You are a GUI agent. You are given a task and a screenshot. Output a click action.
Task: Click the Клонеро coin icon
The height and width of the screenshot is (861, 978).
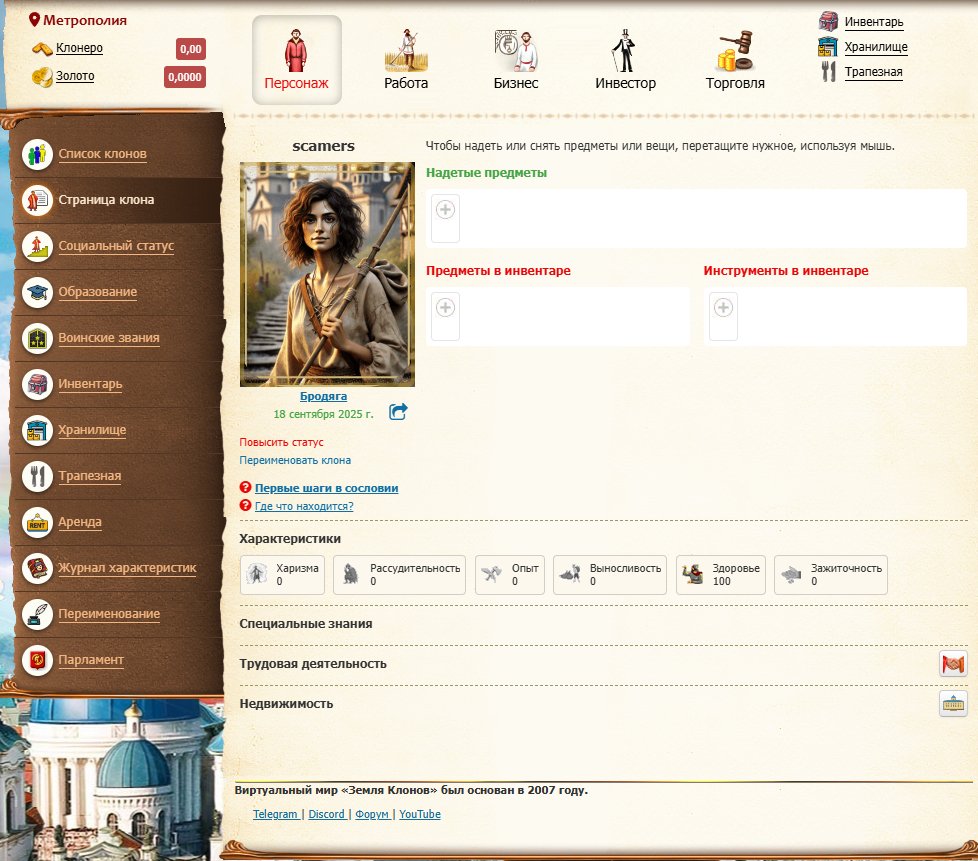tap(42, 48)
